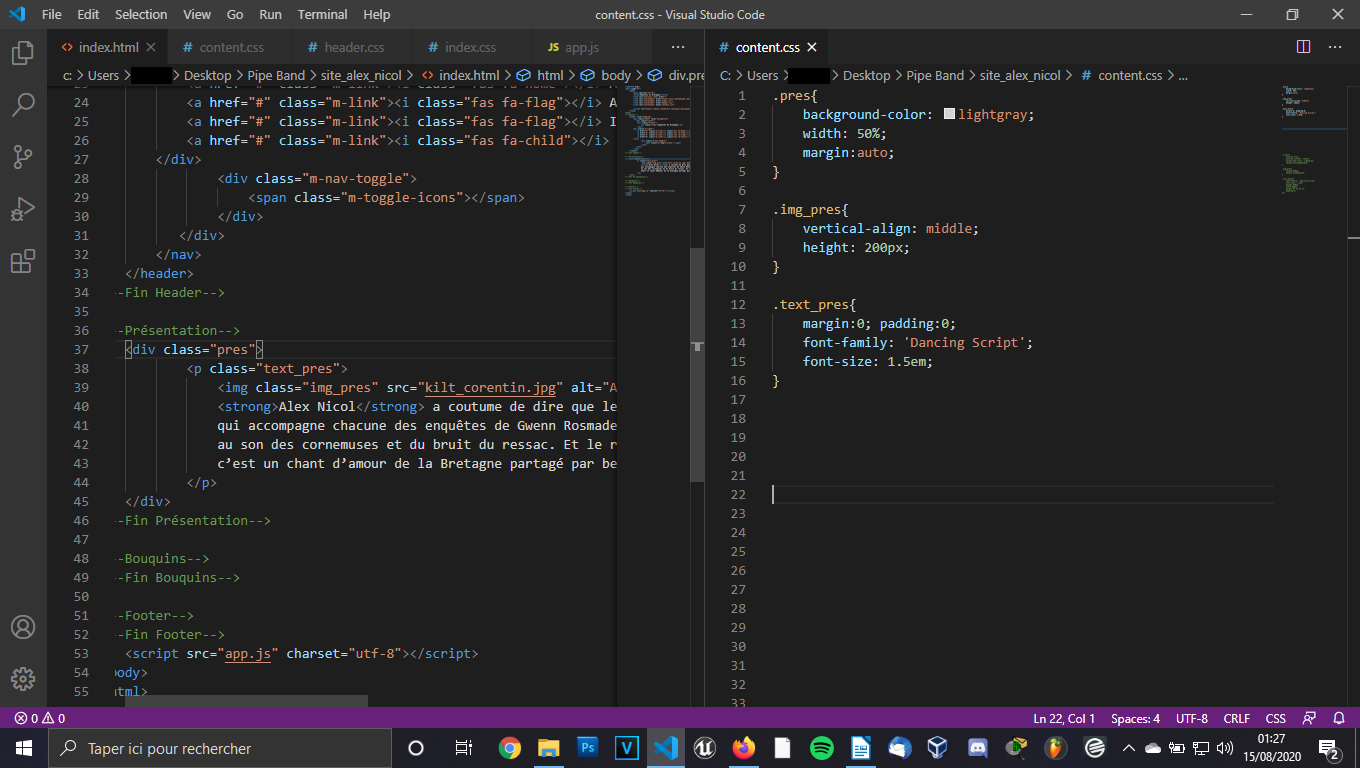Open Spotify from the taskbar
This screenshot has width=1360, height=768.
pos(822,748)
